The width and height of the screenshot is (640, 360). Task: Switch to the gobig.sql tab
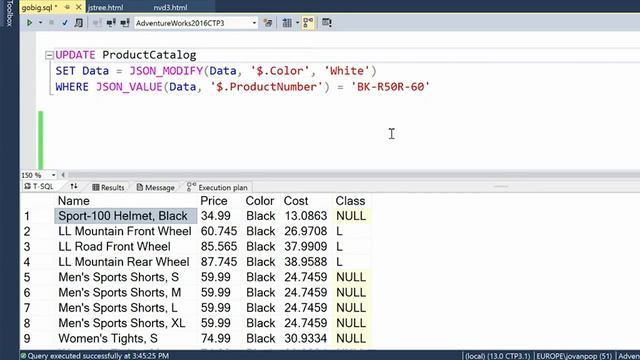[39, 7]
